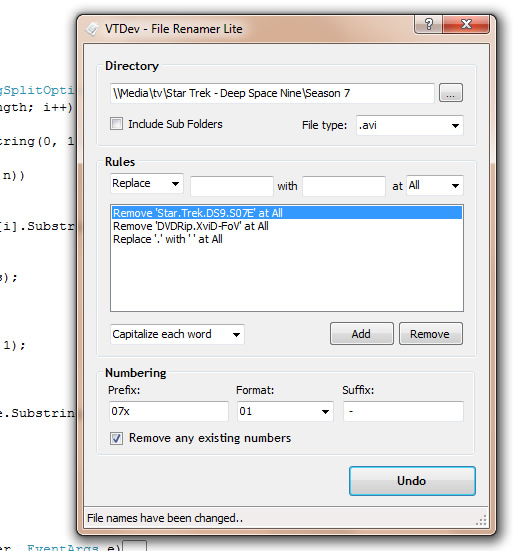Select rule Remove 'DVDRip.XviD-FoV' at All
This screenshot has width=513, height=551.
191,226
